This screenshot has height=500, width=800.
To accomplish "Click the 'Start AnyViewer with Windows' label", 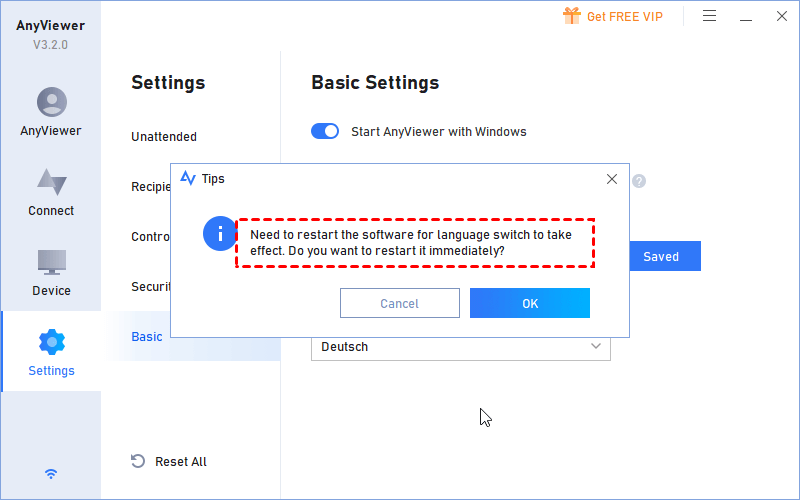I will tap(439, 132).
